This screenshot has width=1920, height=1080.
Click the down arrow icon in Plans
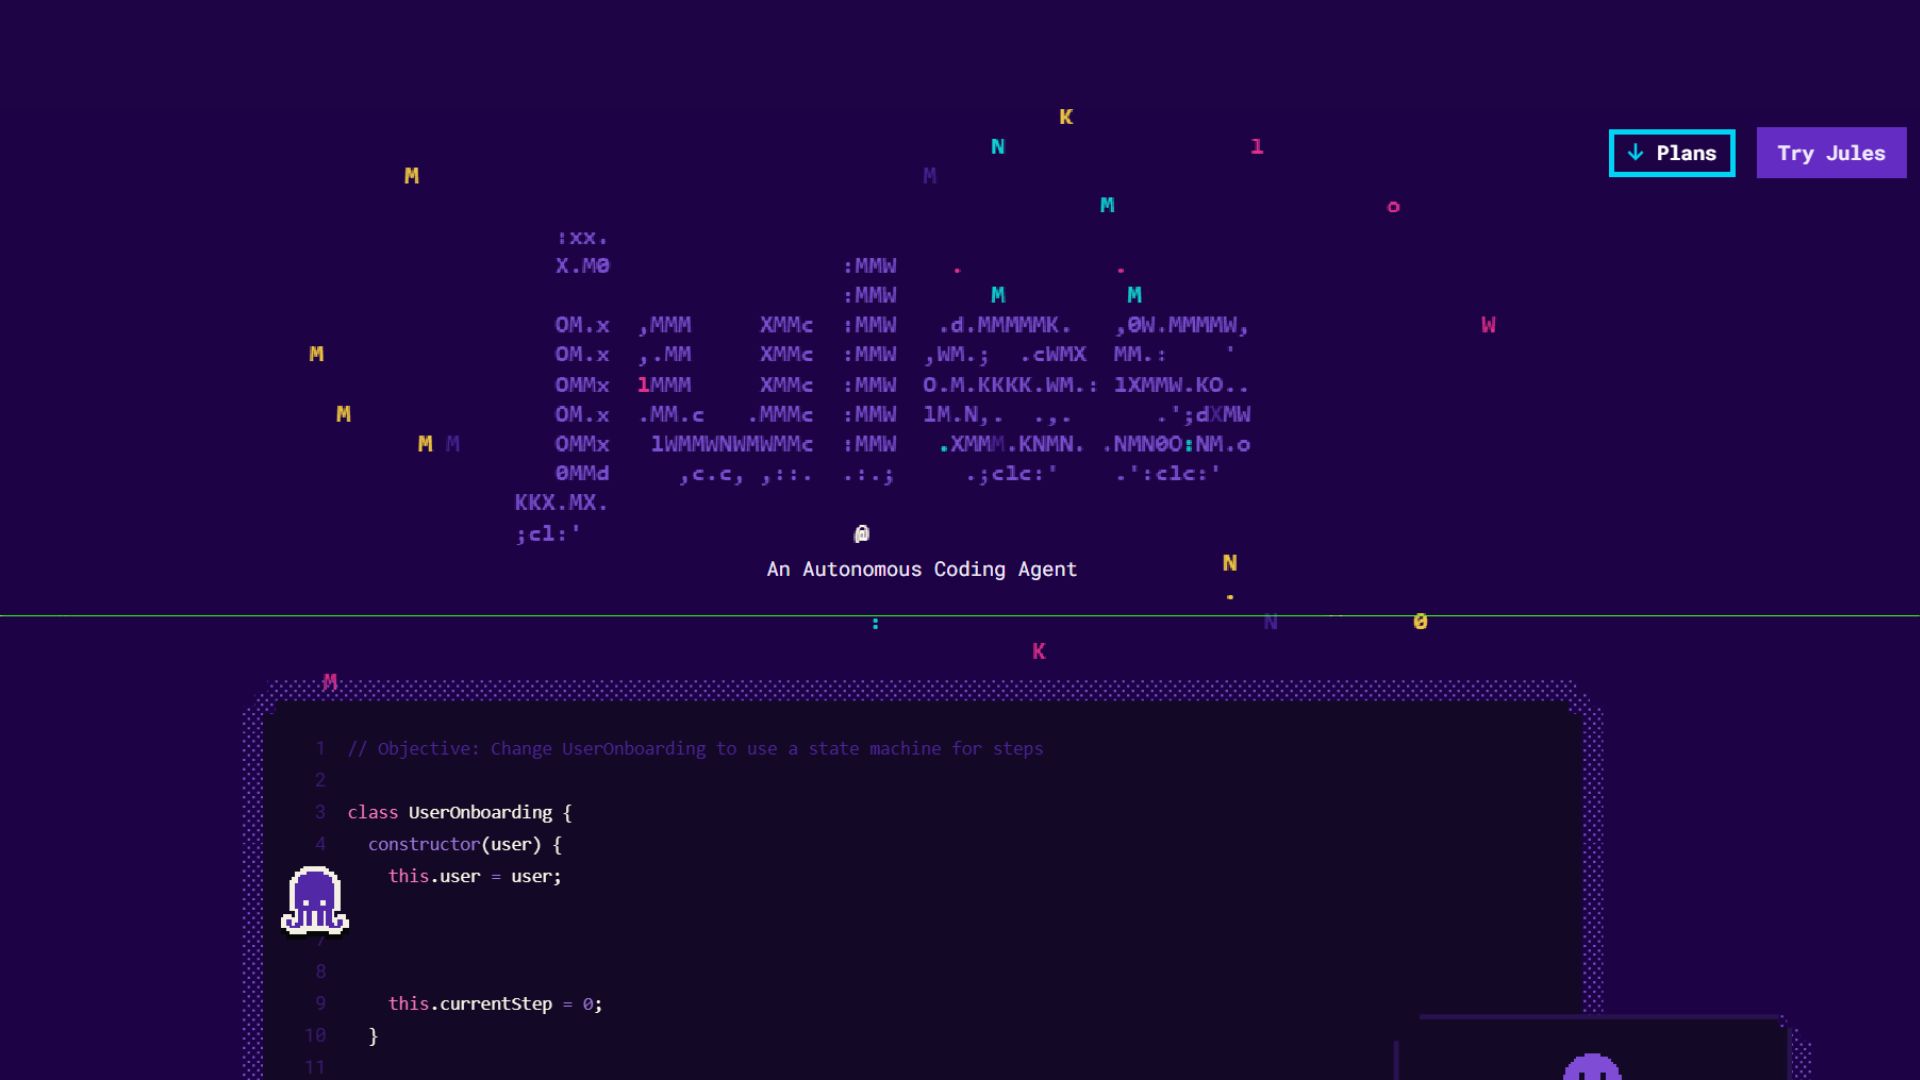(1635, 153)
